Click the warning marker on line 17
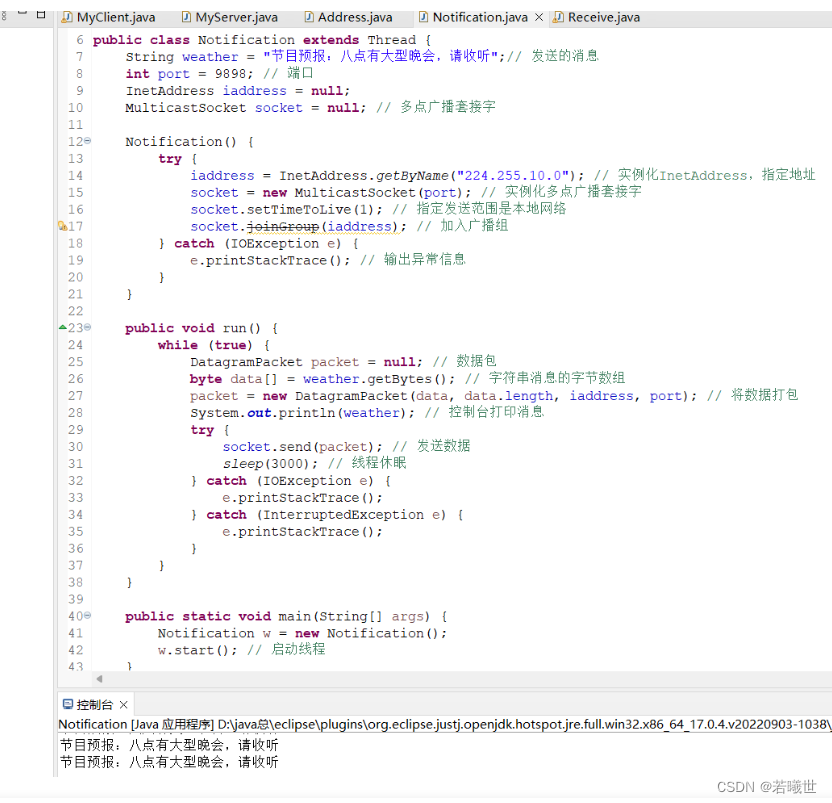The width and height of the screenshot is (832, 803). coord(62,226)
